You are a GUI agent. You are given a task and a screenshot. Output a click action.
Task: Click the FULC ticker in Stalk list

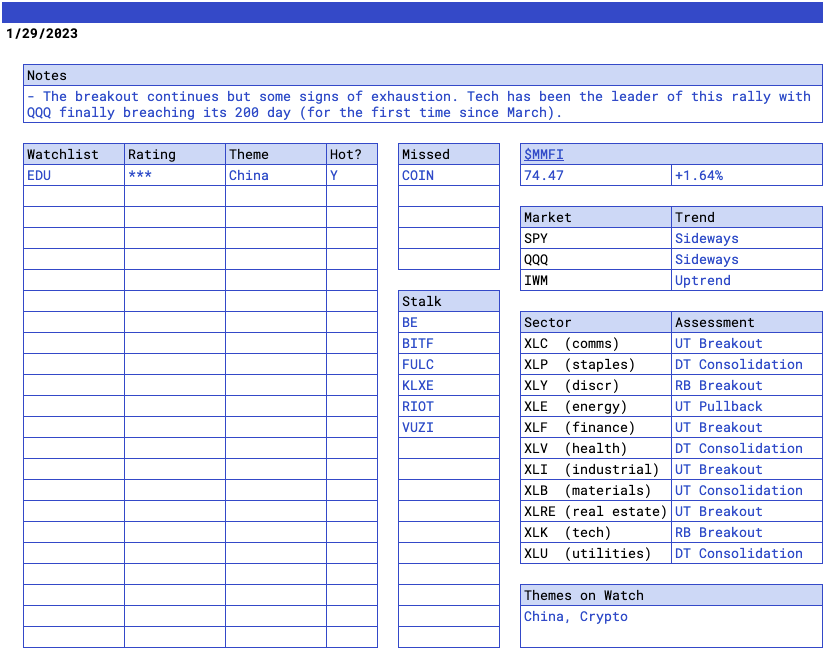tap(449, 364)
